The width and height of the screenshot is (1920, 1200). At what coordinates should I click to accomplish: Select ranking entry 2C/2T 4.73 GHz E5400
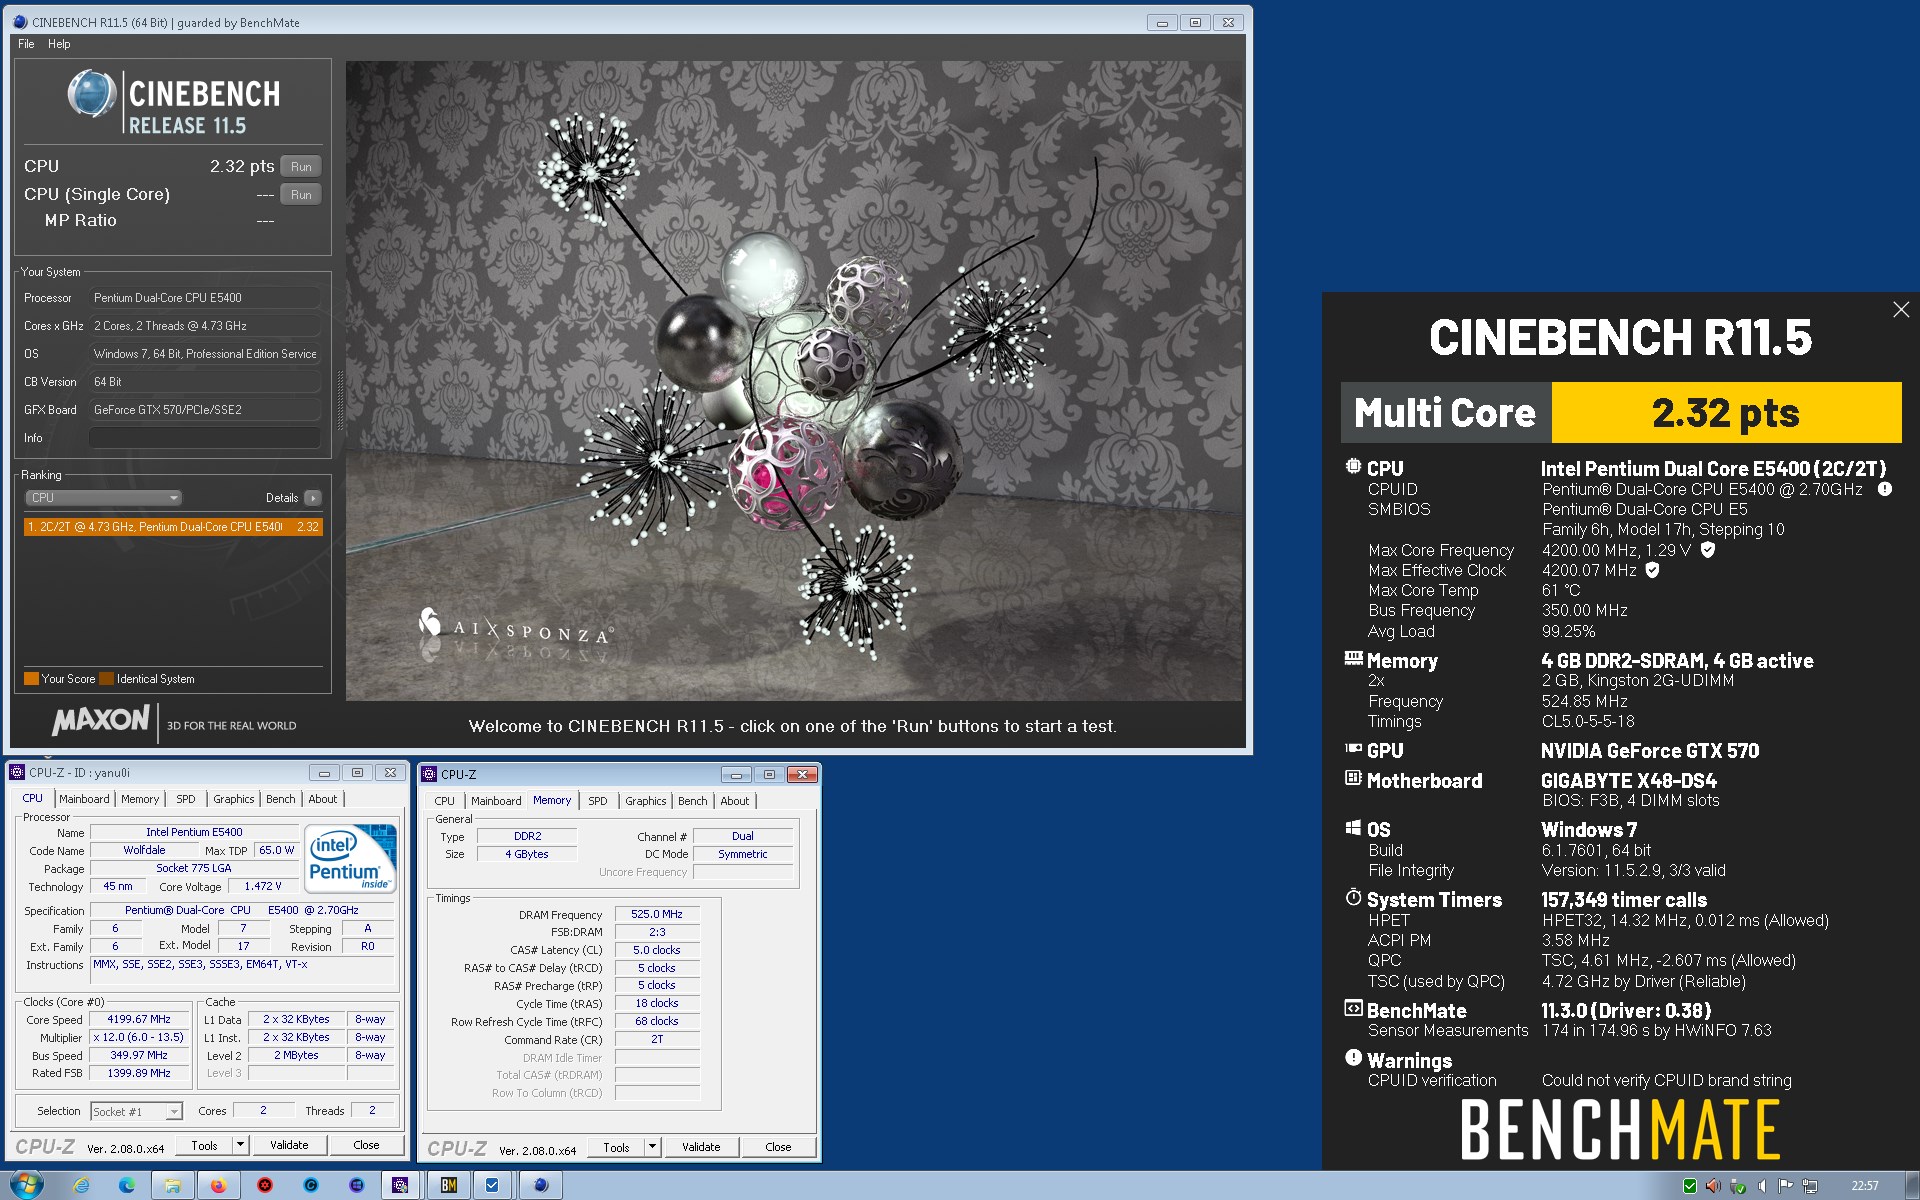(173, 527)
